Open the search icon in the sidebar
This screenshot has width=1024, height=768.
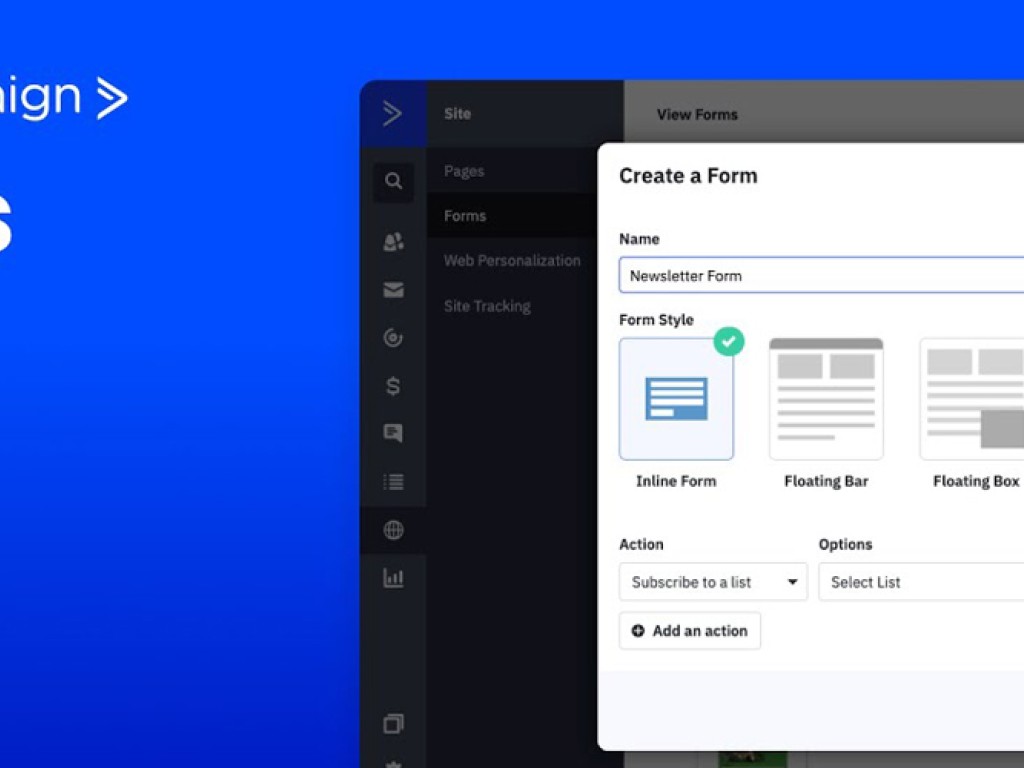(393, 181)
